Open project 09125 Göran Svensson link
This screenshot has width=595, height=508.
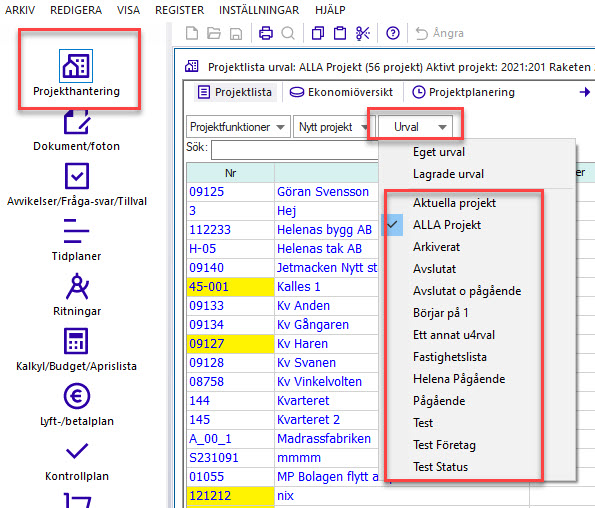(323, 192)
